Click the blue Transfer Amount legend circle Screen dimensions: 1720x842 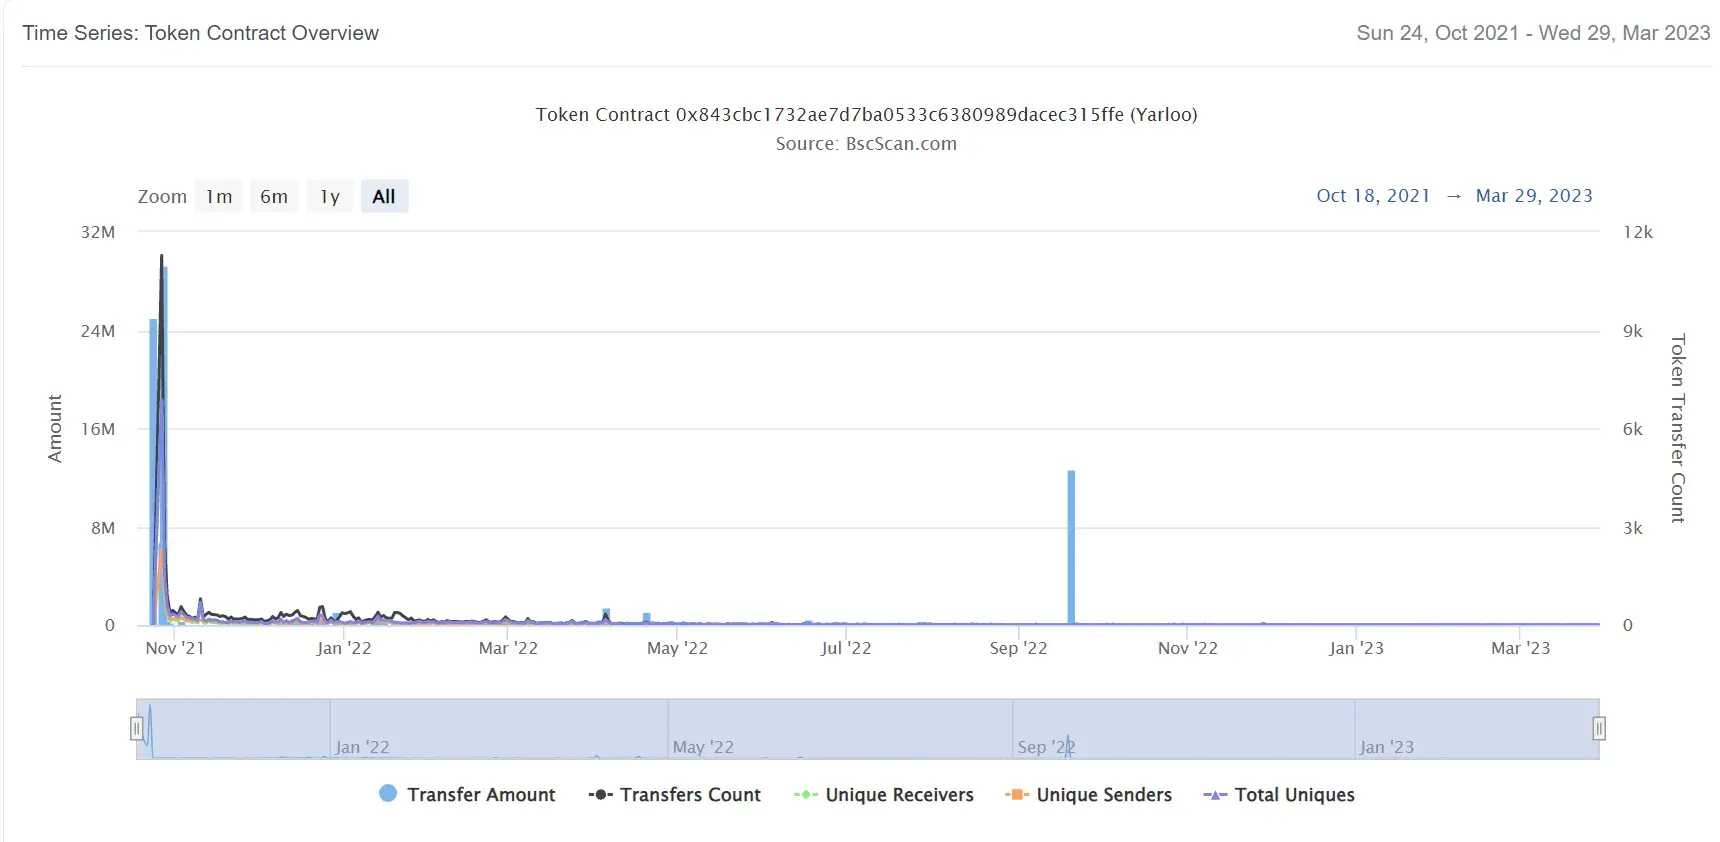(x=388, y=793)
